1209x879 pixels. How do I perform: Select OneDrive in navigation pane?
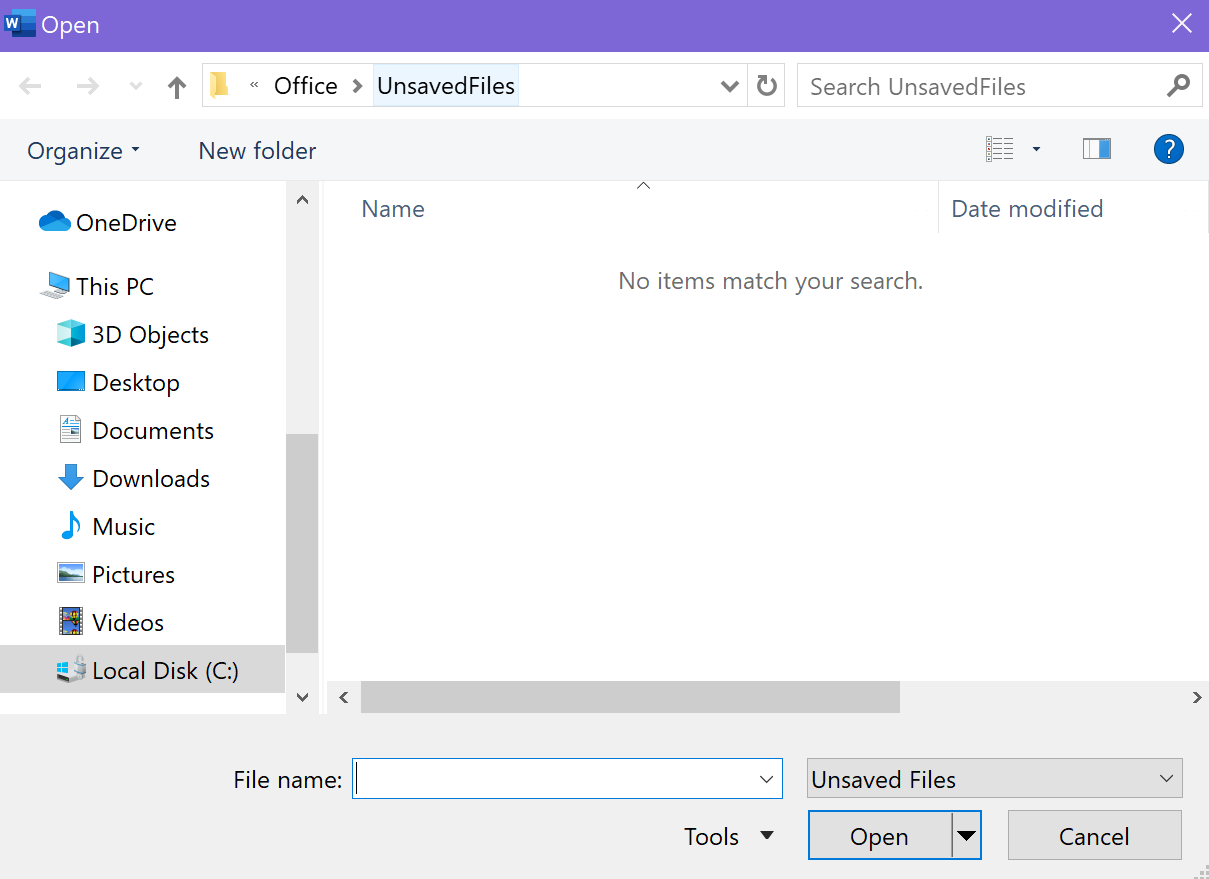(108, 223)
